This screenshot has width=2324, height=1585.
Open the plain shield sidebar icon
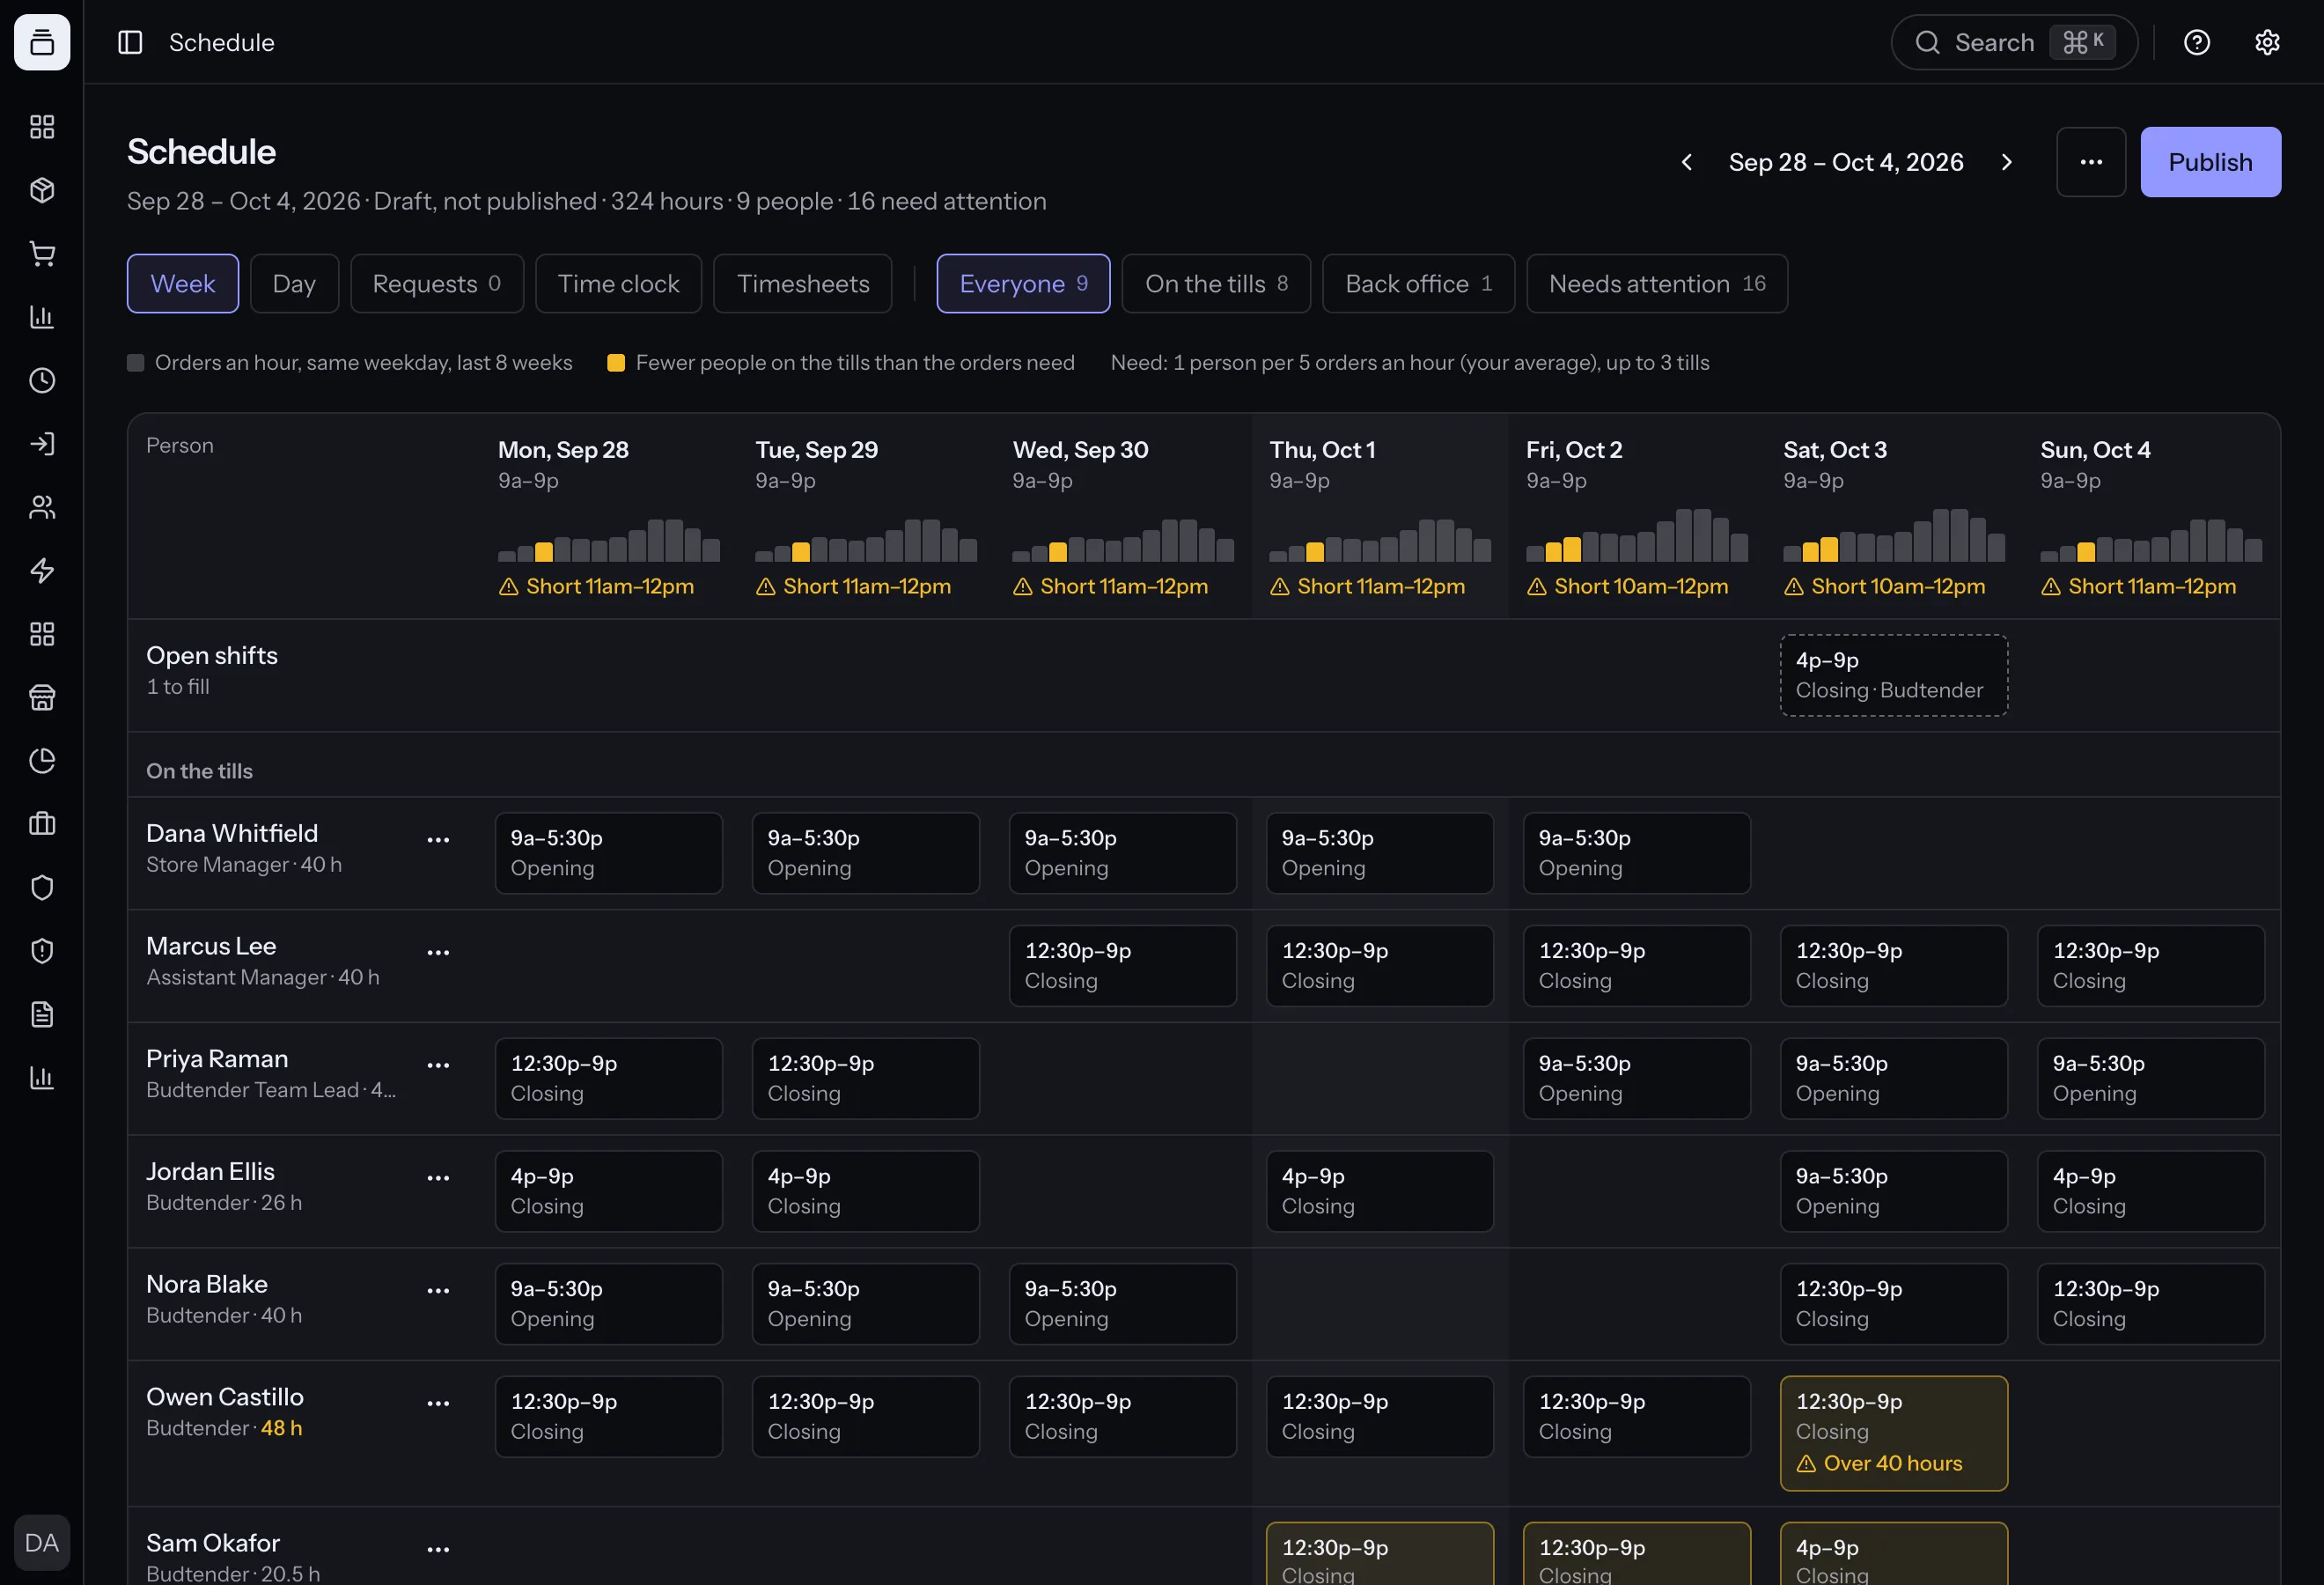click(x=42, y=888)
